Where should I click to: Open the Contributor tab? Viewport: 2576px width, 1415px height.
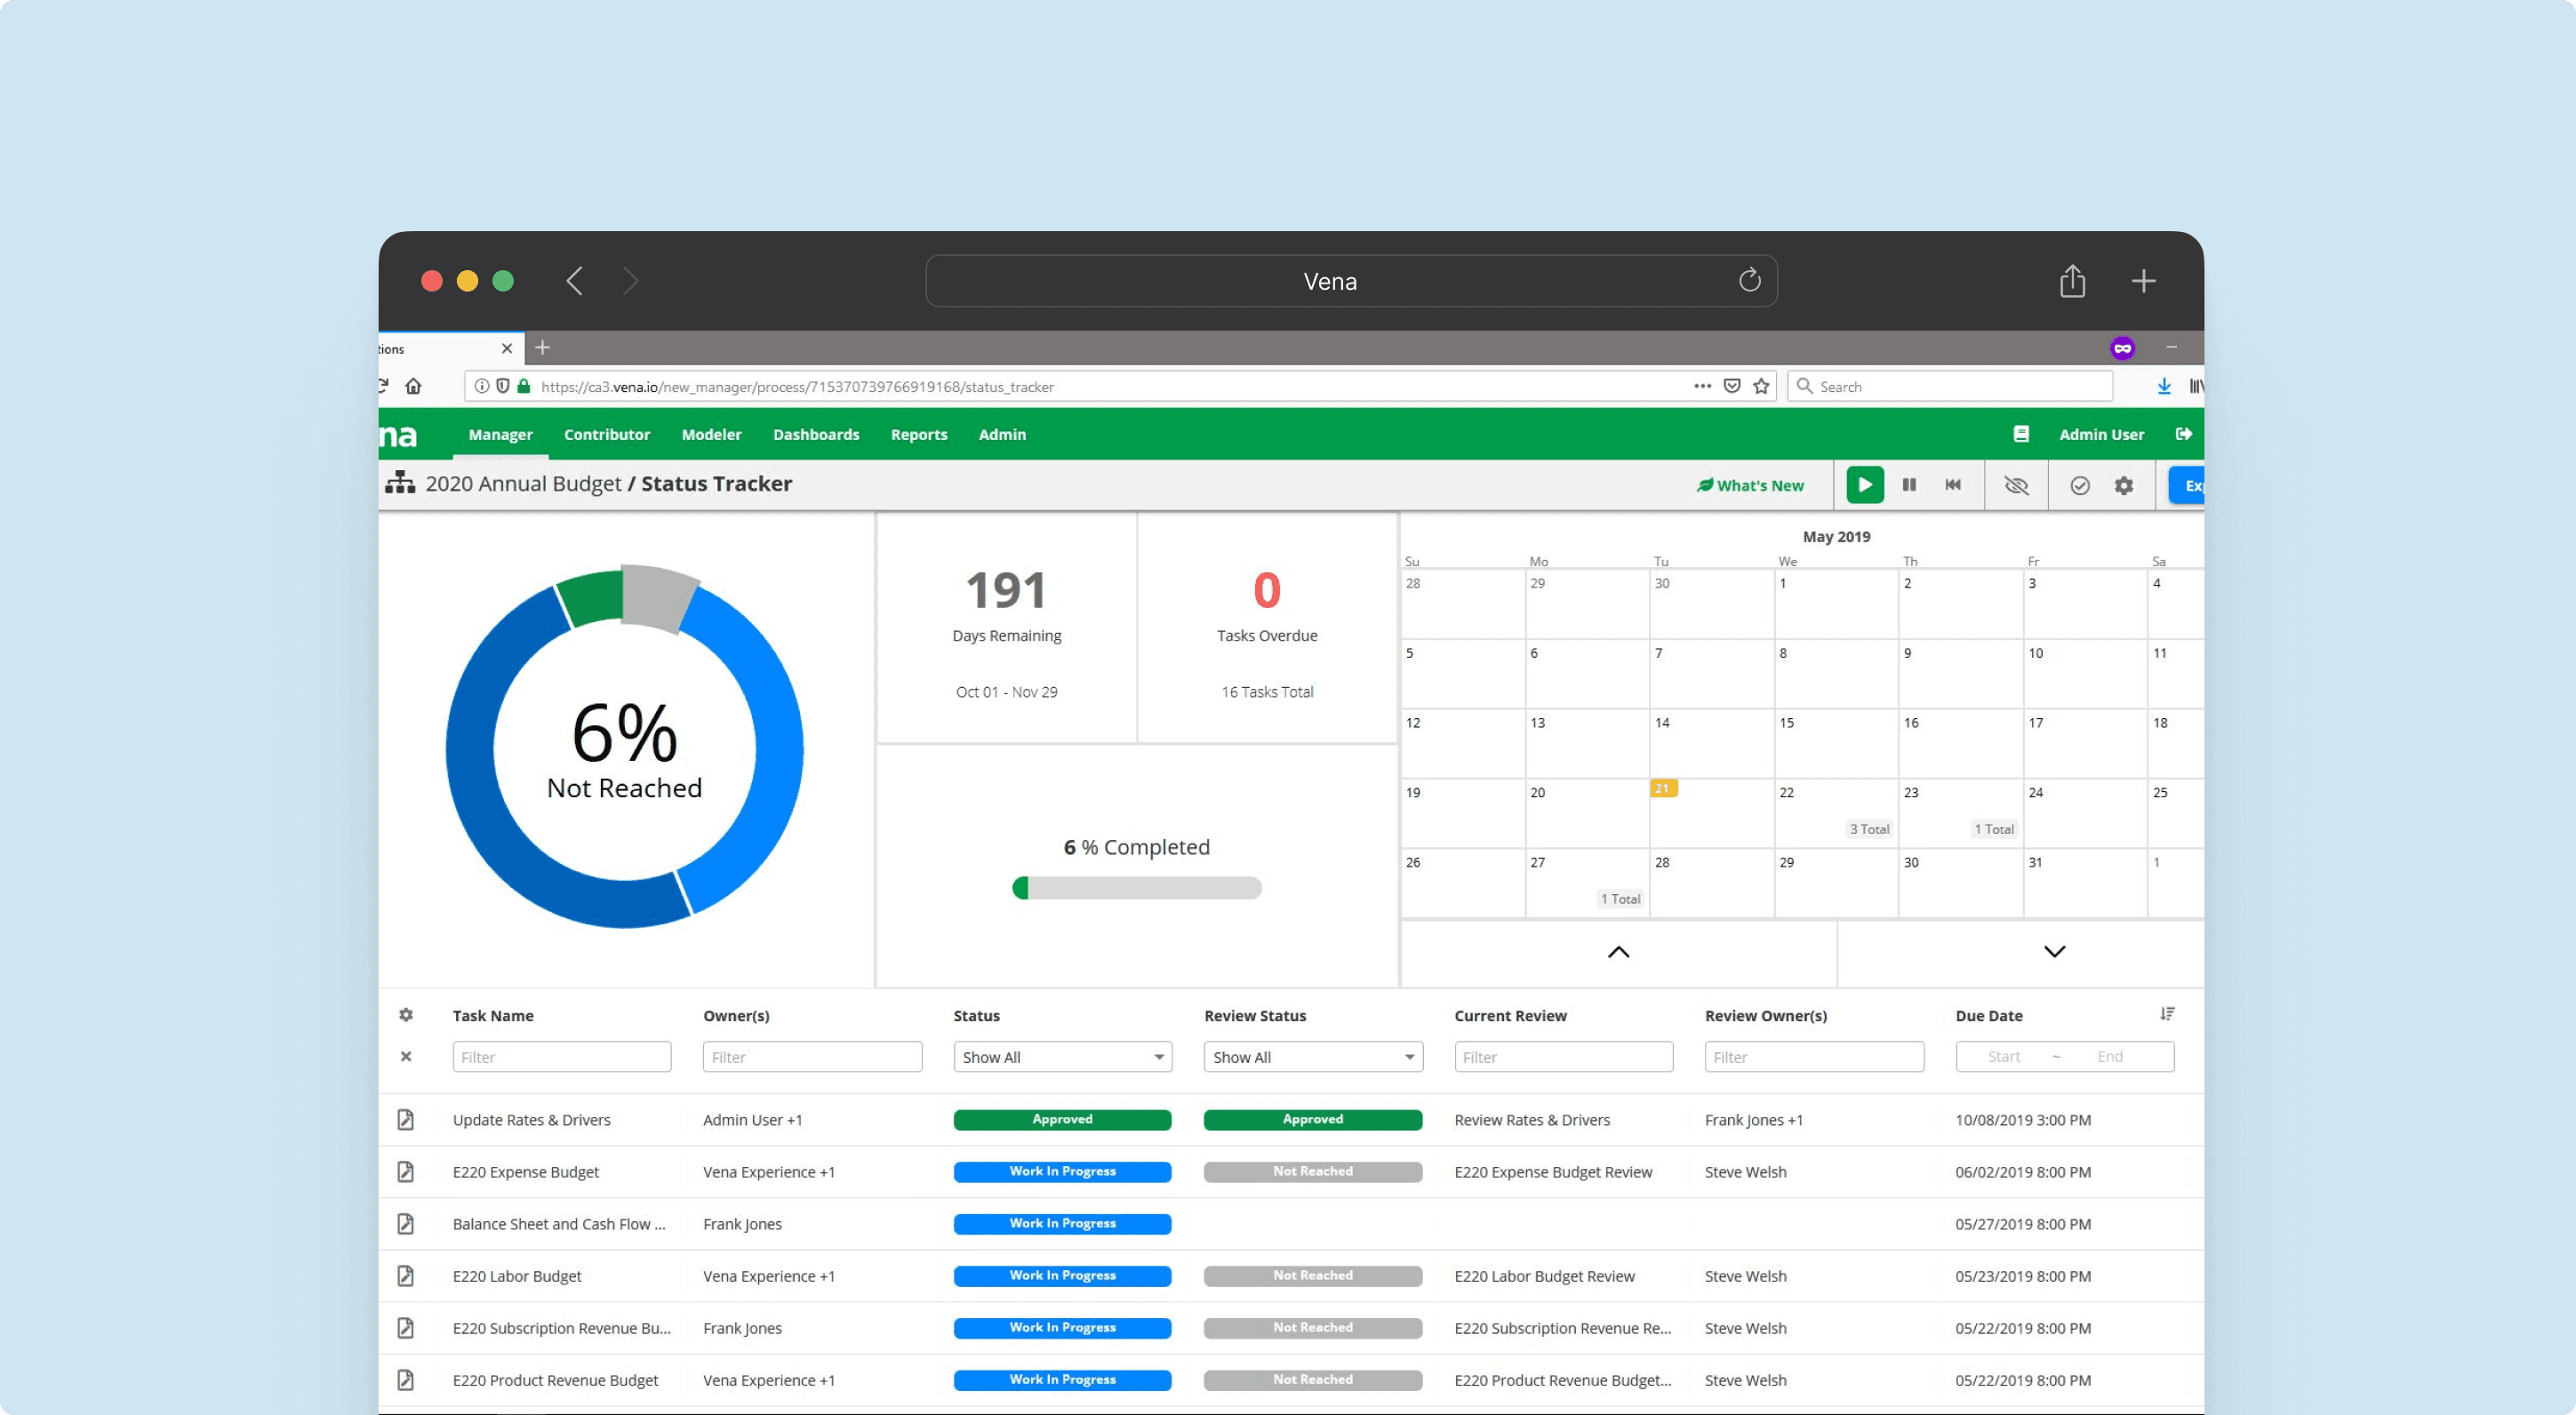(606, 434)
